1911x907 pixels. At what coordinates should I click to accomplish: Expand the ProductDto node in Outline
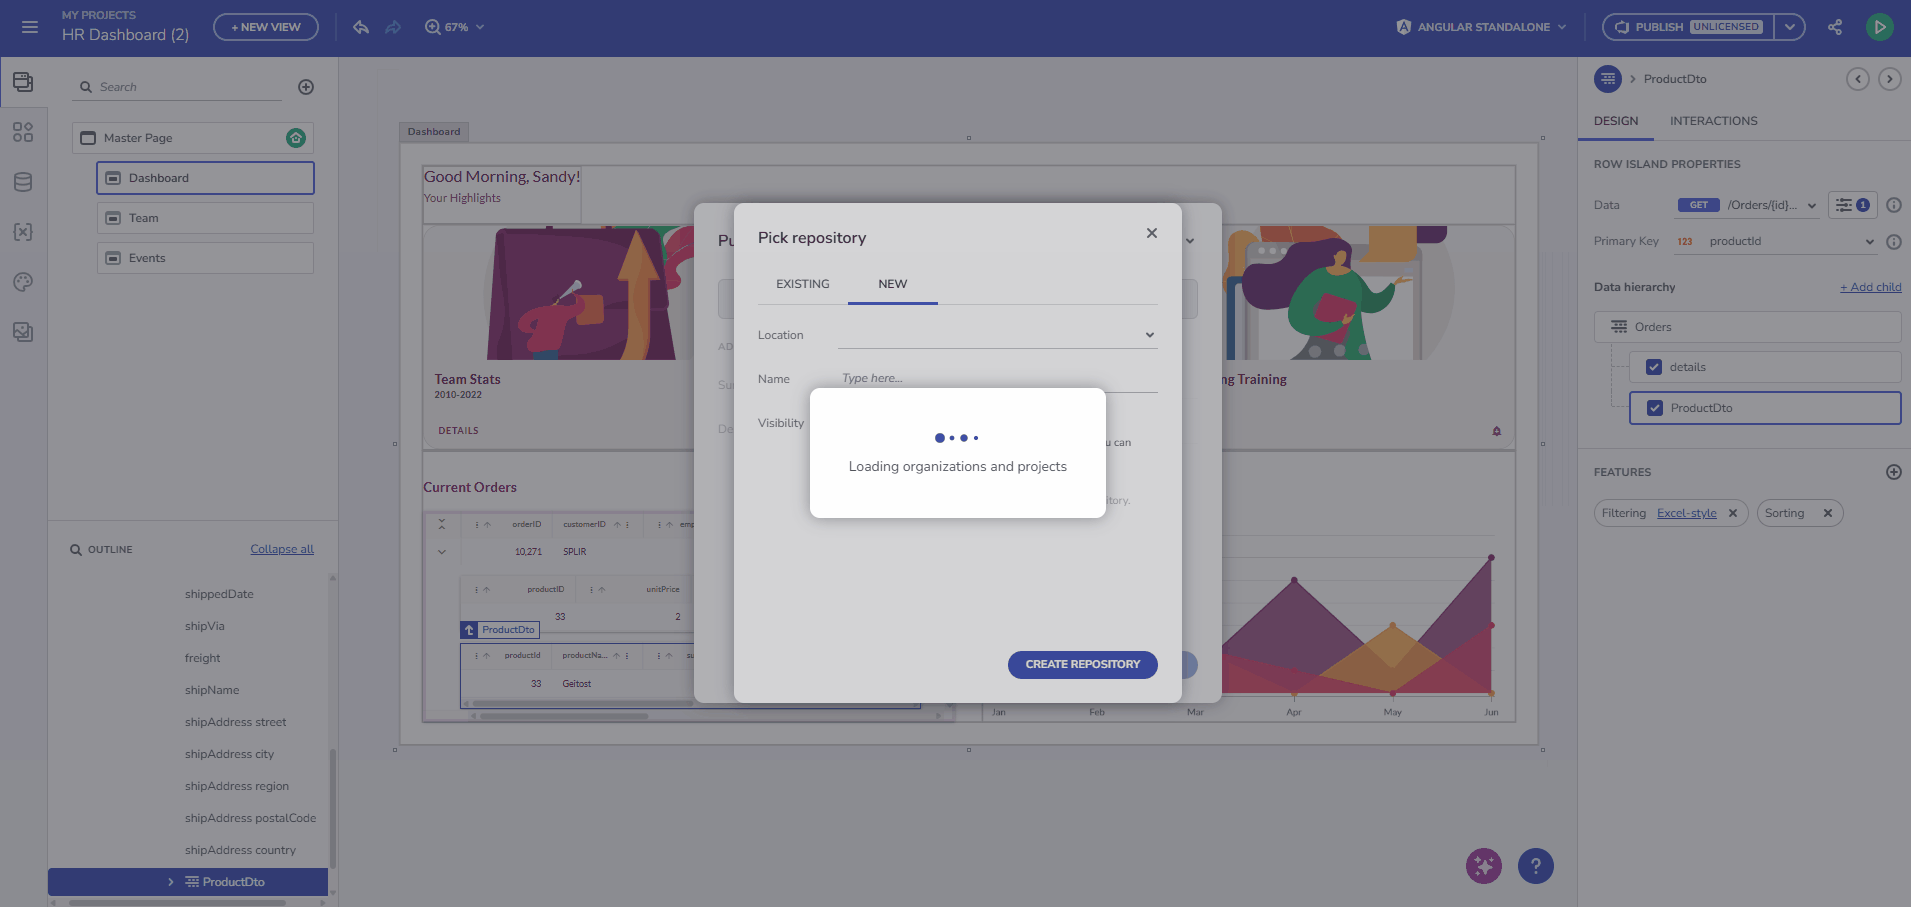170,881
